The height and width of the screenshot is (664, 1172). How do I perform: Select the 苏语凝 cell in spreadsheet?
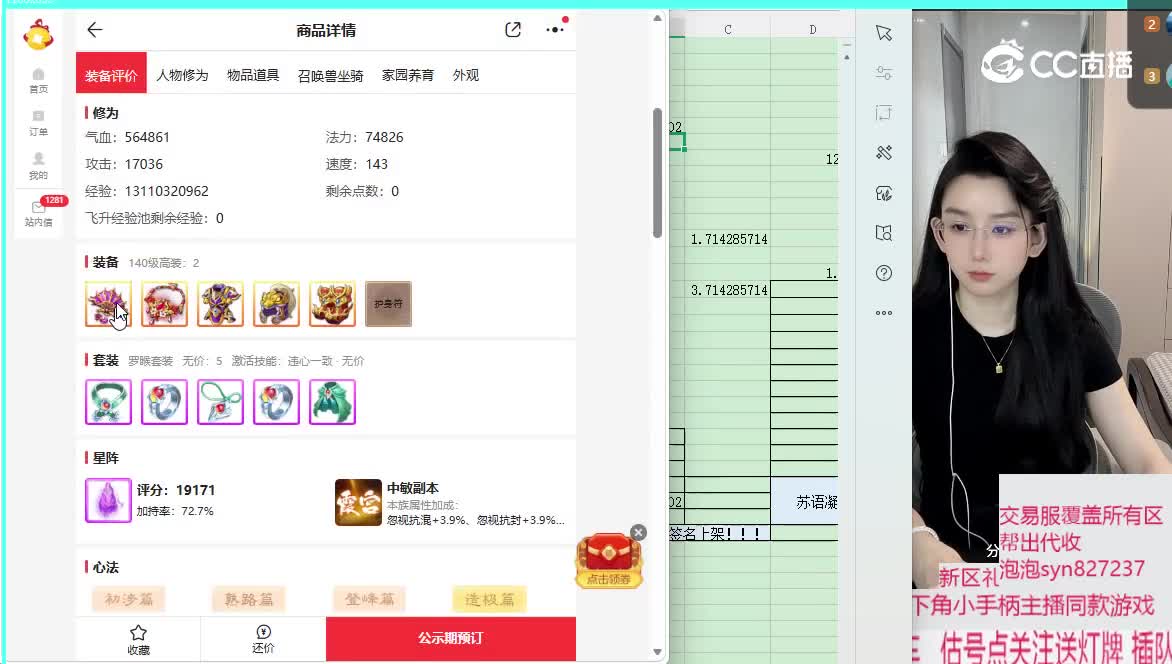click(x=804, y=501)
